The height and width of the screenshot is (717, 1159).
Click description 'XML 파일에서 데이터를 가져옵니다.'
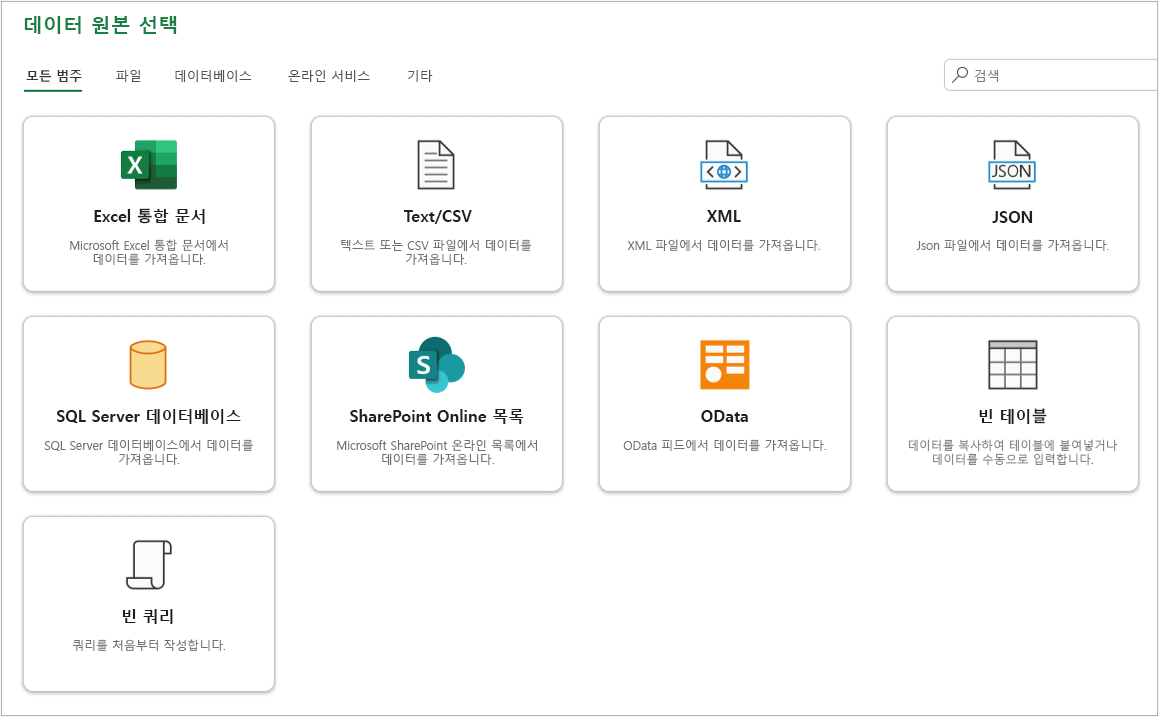pyautogui.click(x=724, y=245)
